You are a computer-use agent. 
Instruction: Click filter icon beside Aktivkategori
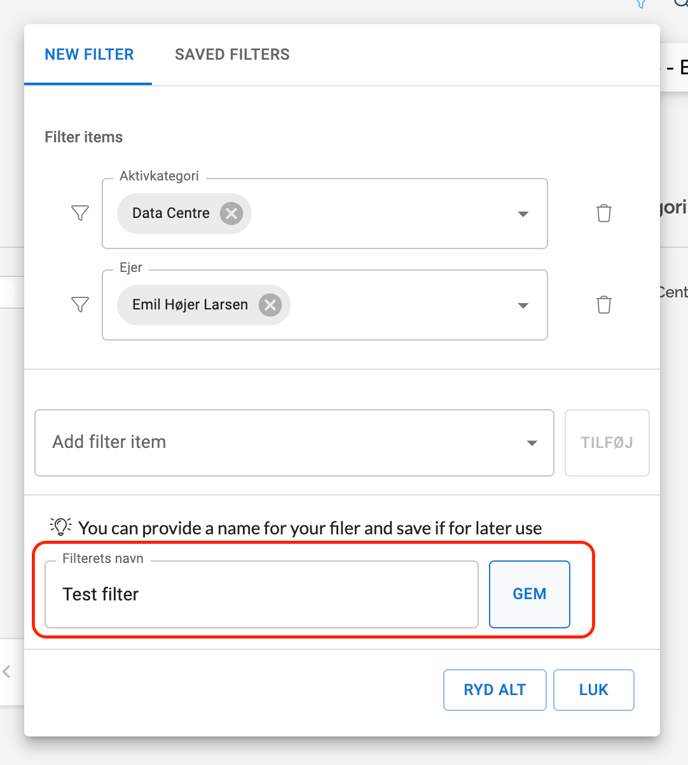80,213
